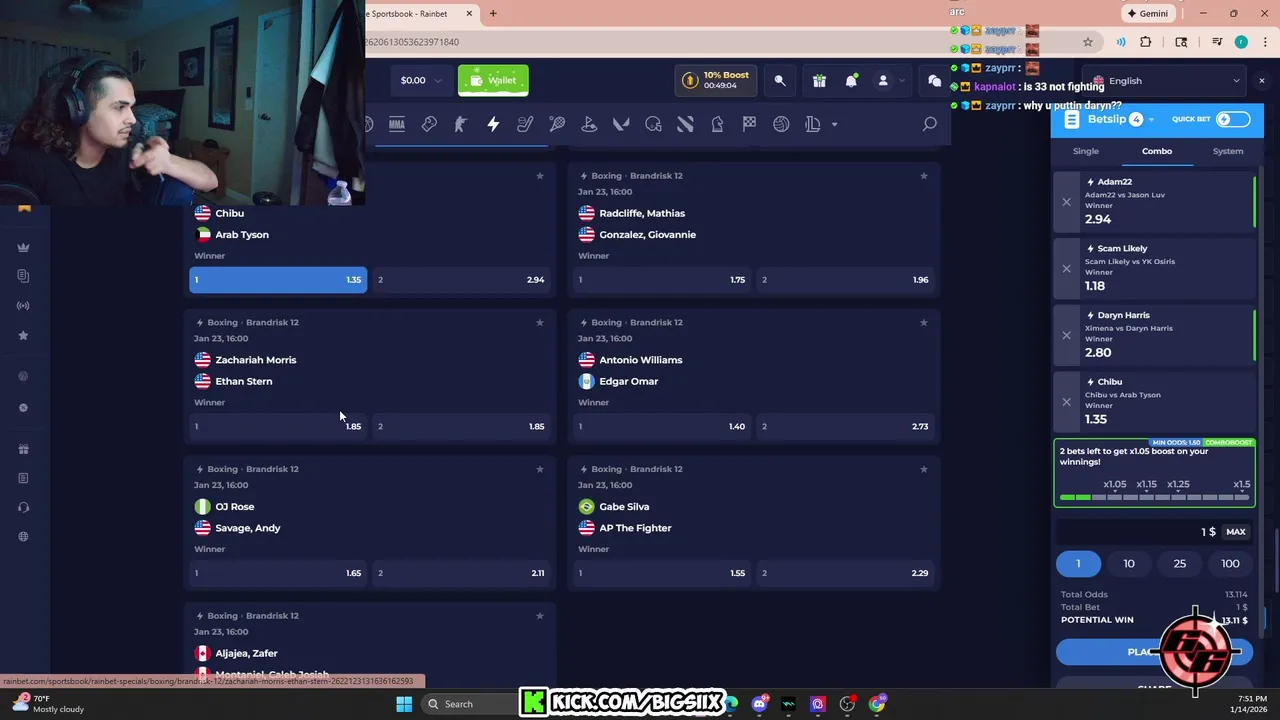Select the Sportsbook - Rainbet browser tab

tap(415, 14)
